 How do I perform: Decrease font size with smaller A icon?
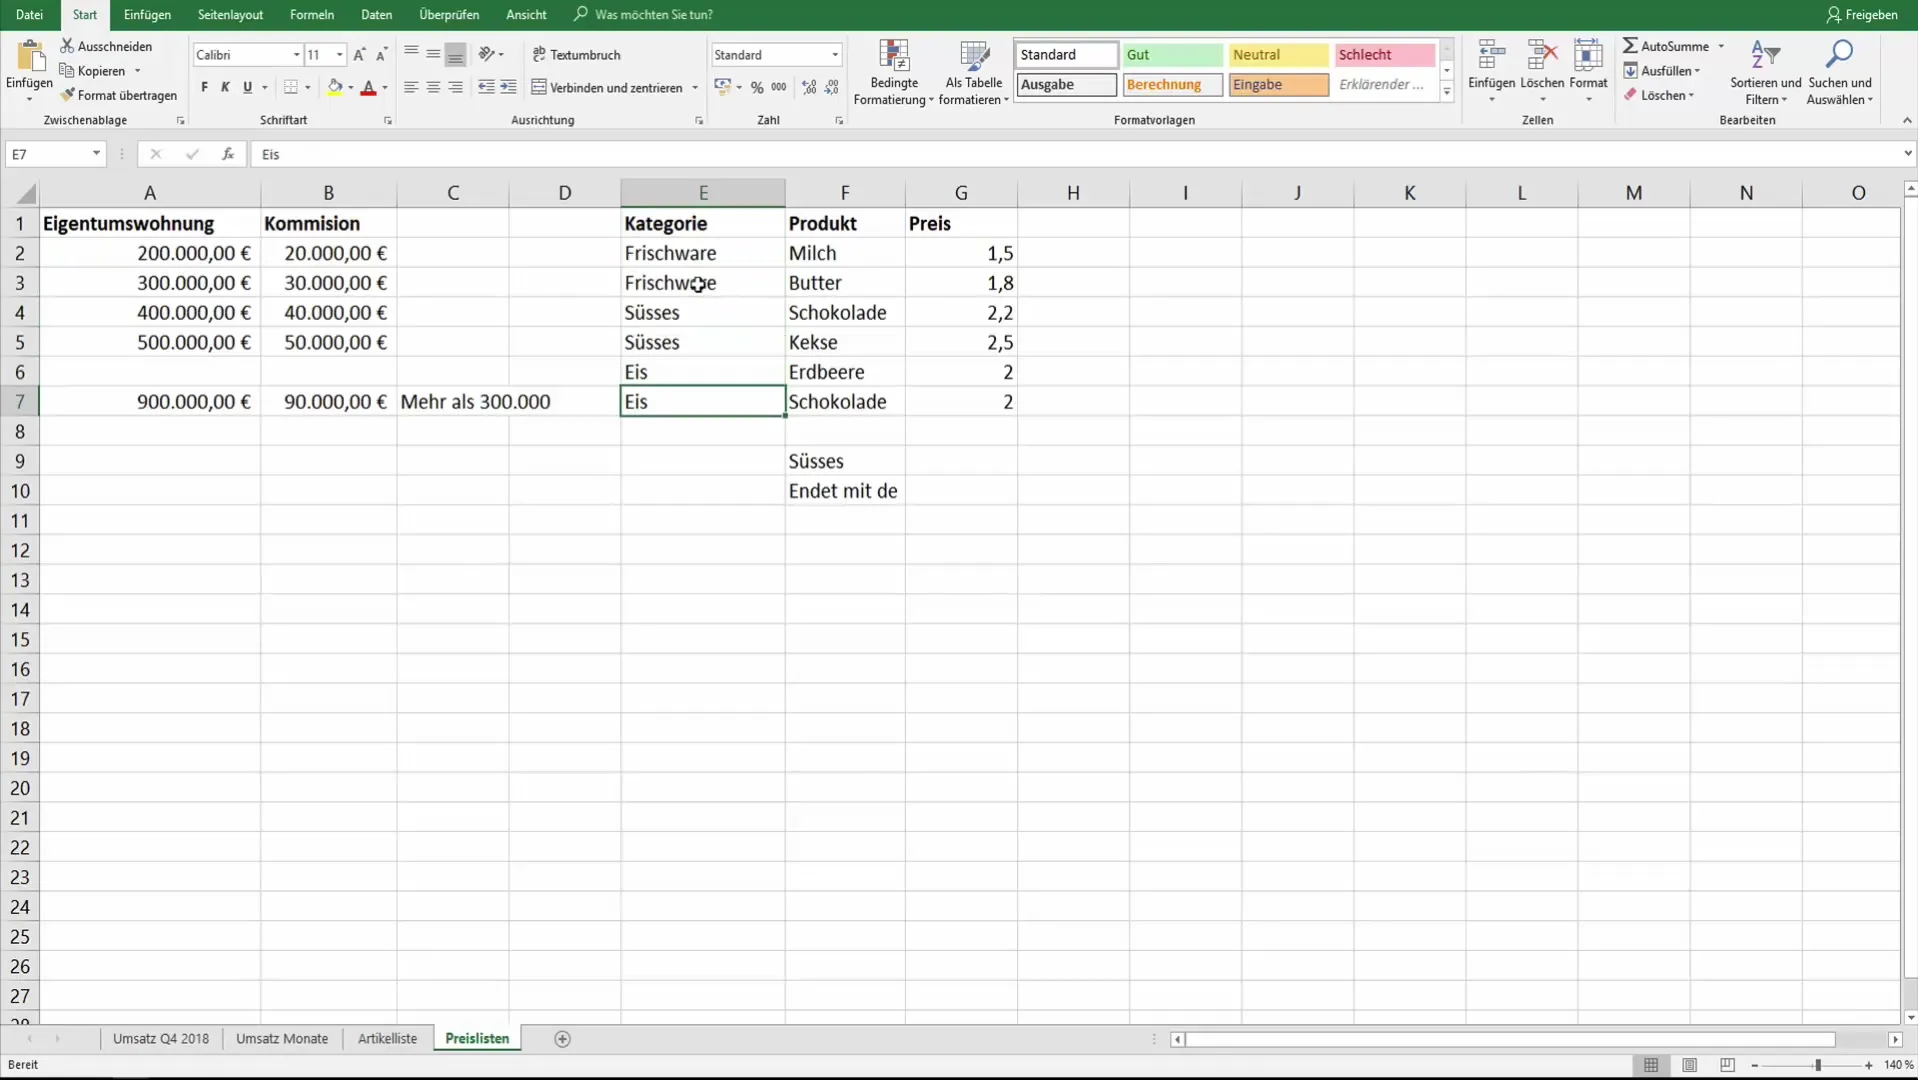[x=381, y=55]
